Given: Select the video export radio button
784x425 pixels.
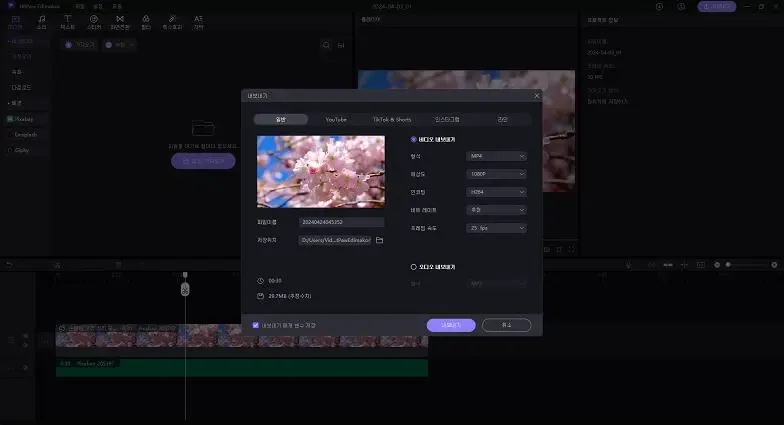Looking at the screenshot, I should [x=414, y=139].
